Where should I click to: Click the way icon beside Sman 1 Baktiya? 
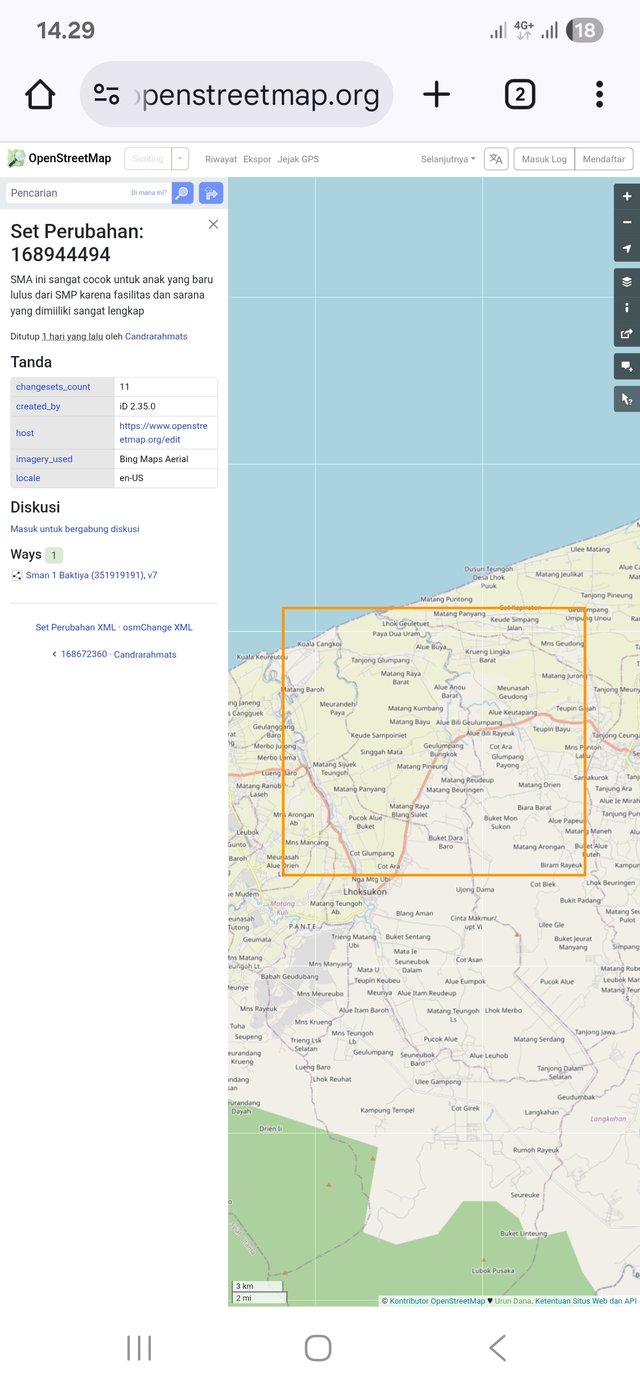pyautogui.click(x=16, y=576)
